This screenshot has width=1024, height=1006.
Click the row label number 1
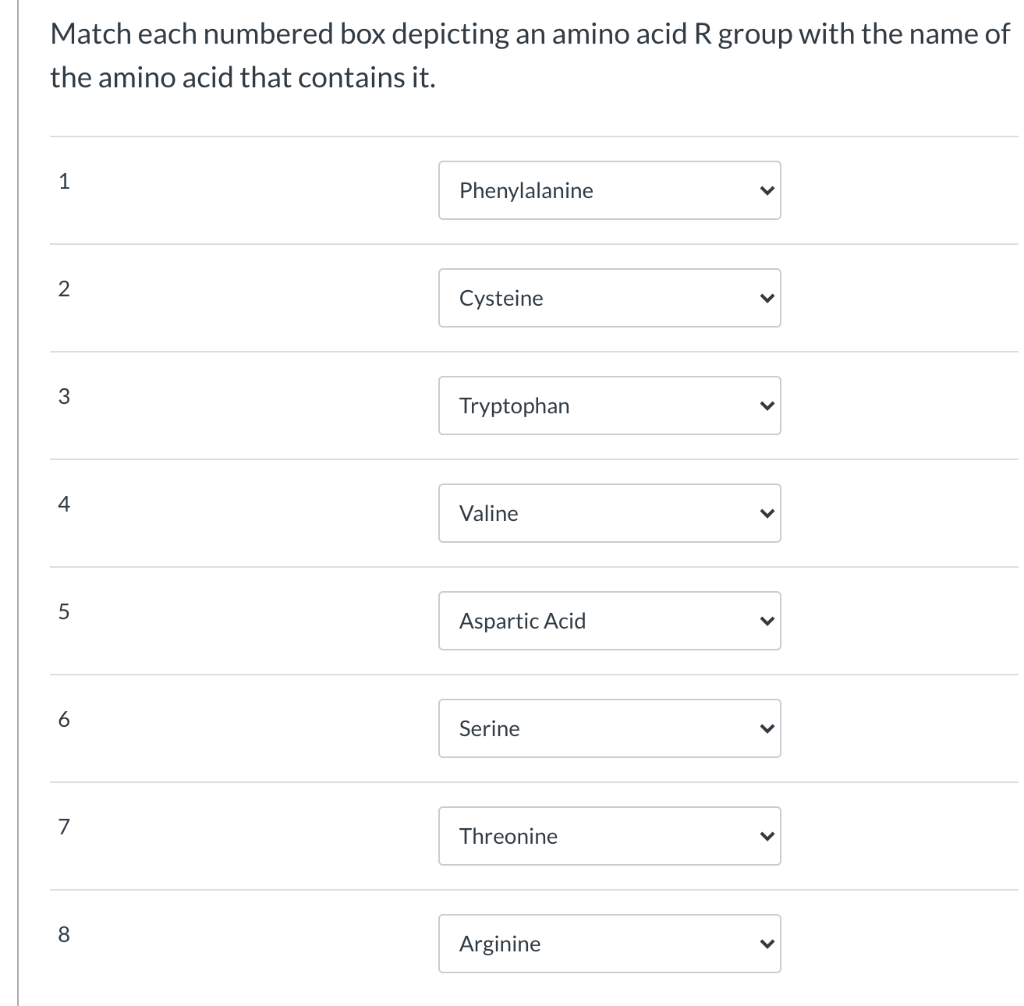64,181
